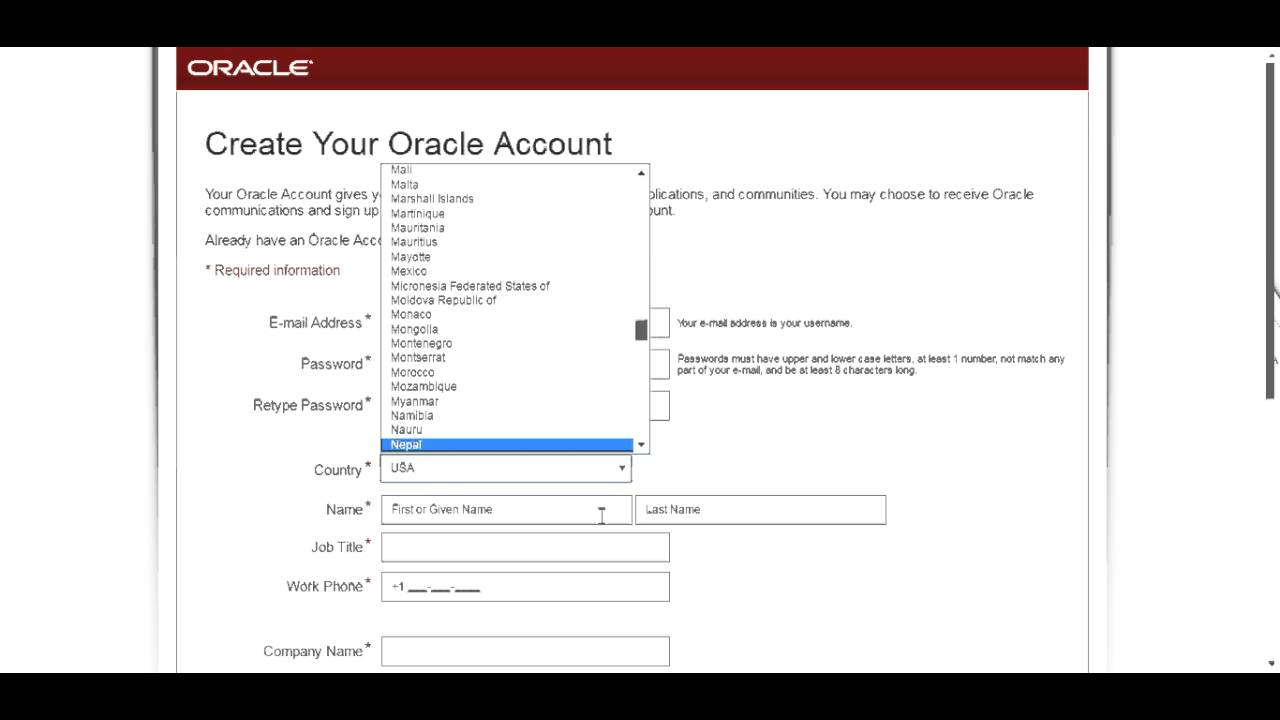Screen dimensions: 1280x720
Task: Select Mexico in the country list
Action: point(507,271)
